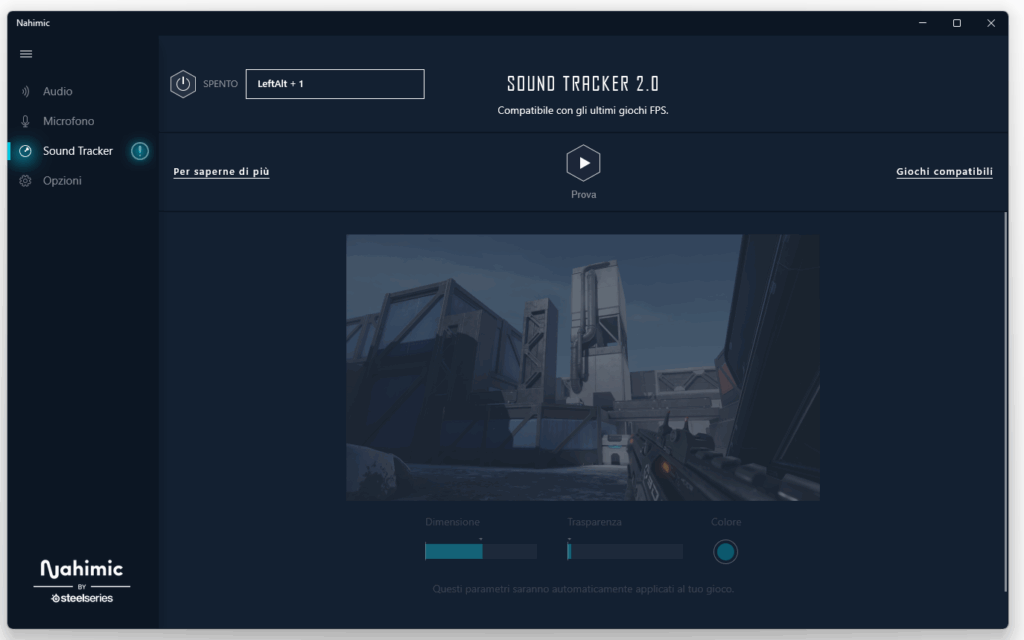
Task: Click the Dimensione label
Action: (453, 522)
